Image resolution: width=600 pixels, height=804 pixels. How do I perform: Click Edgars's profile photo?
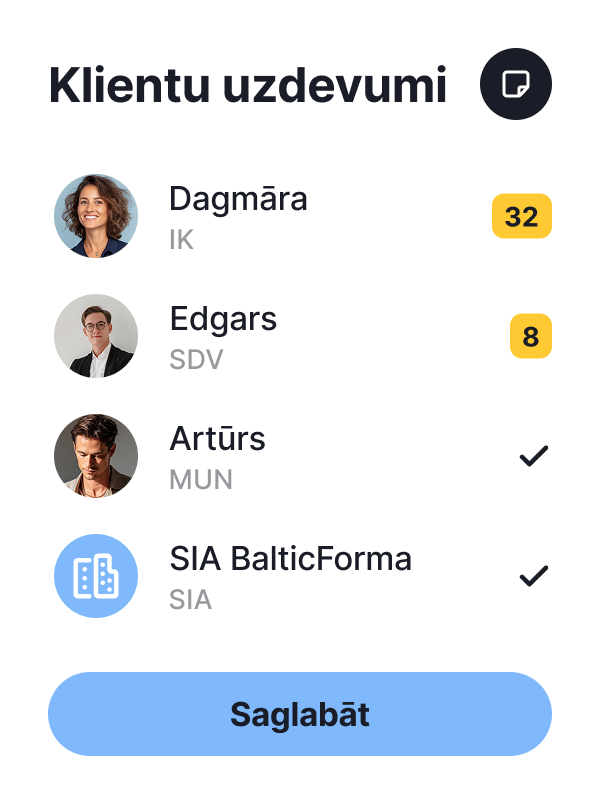click(96, 336)
